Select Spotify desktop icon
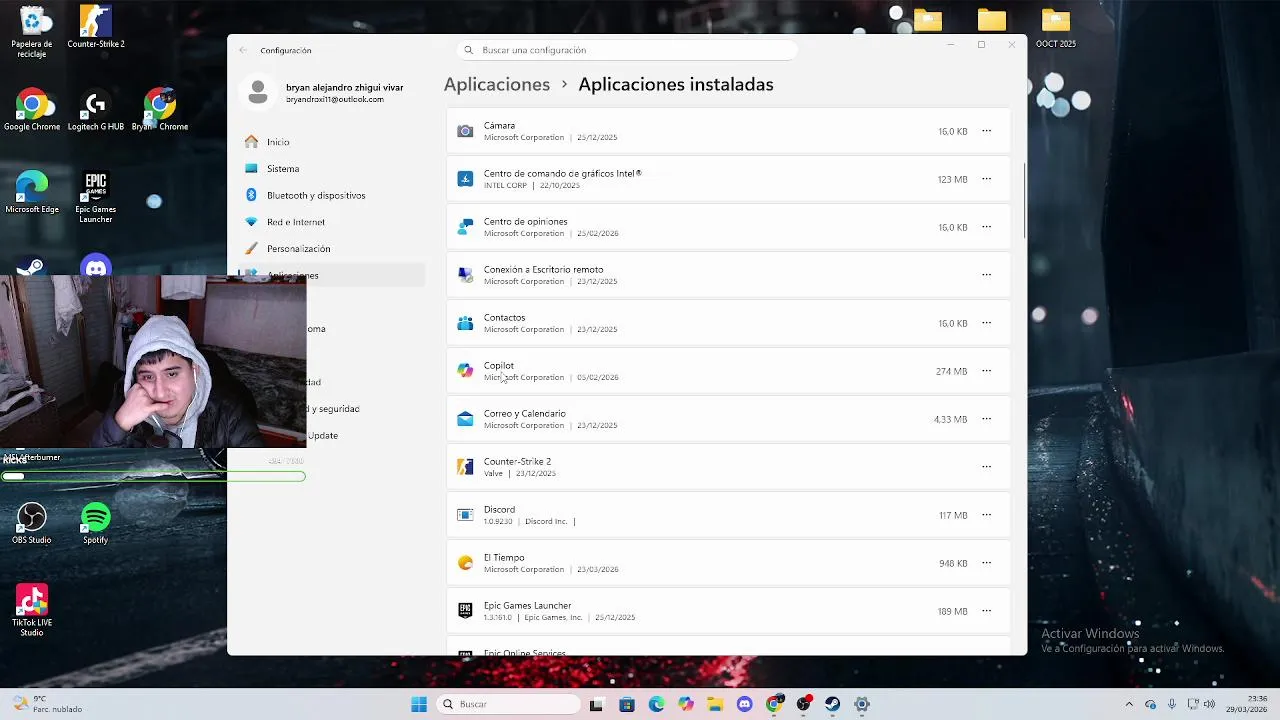This screenshot has width=1280, height=720. coord(96,523)
